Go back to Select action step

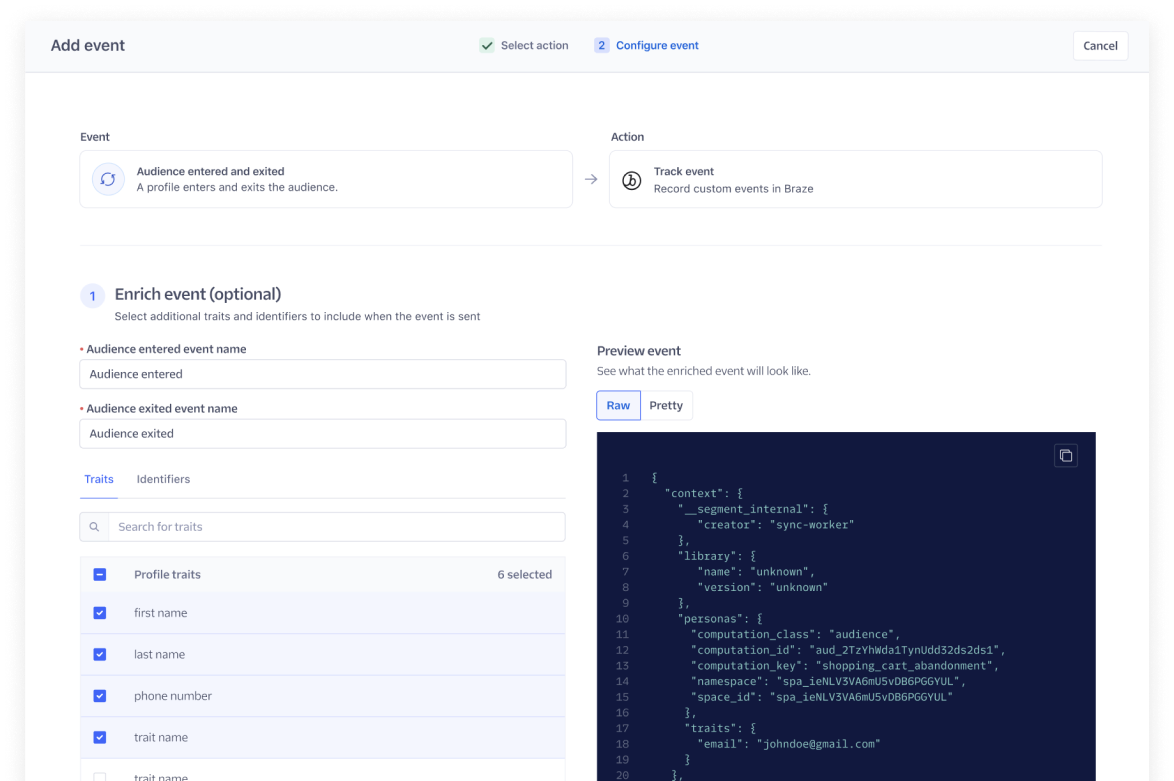coord(535,45)
